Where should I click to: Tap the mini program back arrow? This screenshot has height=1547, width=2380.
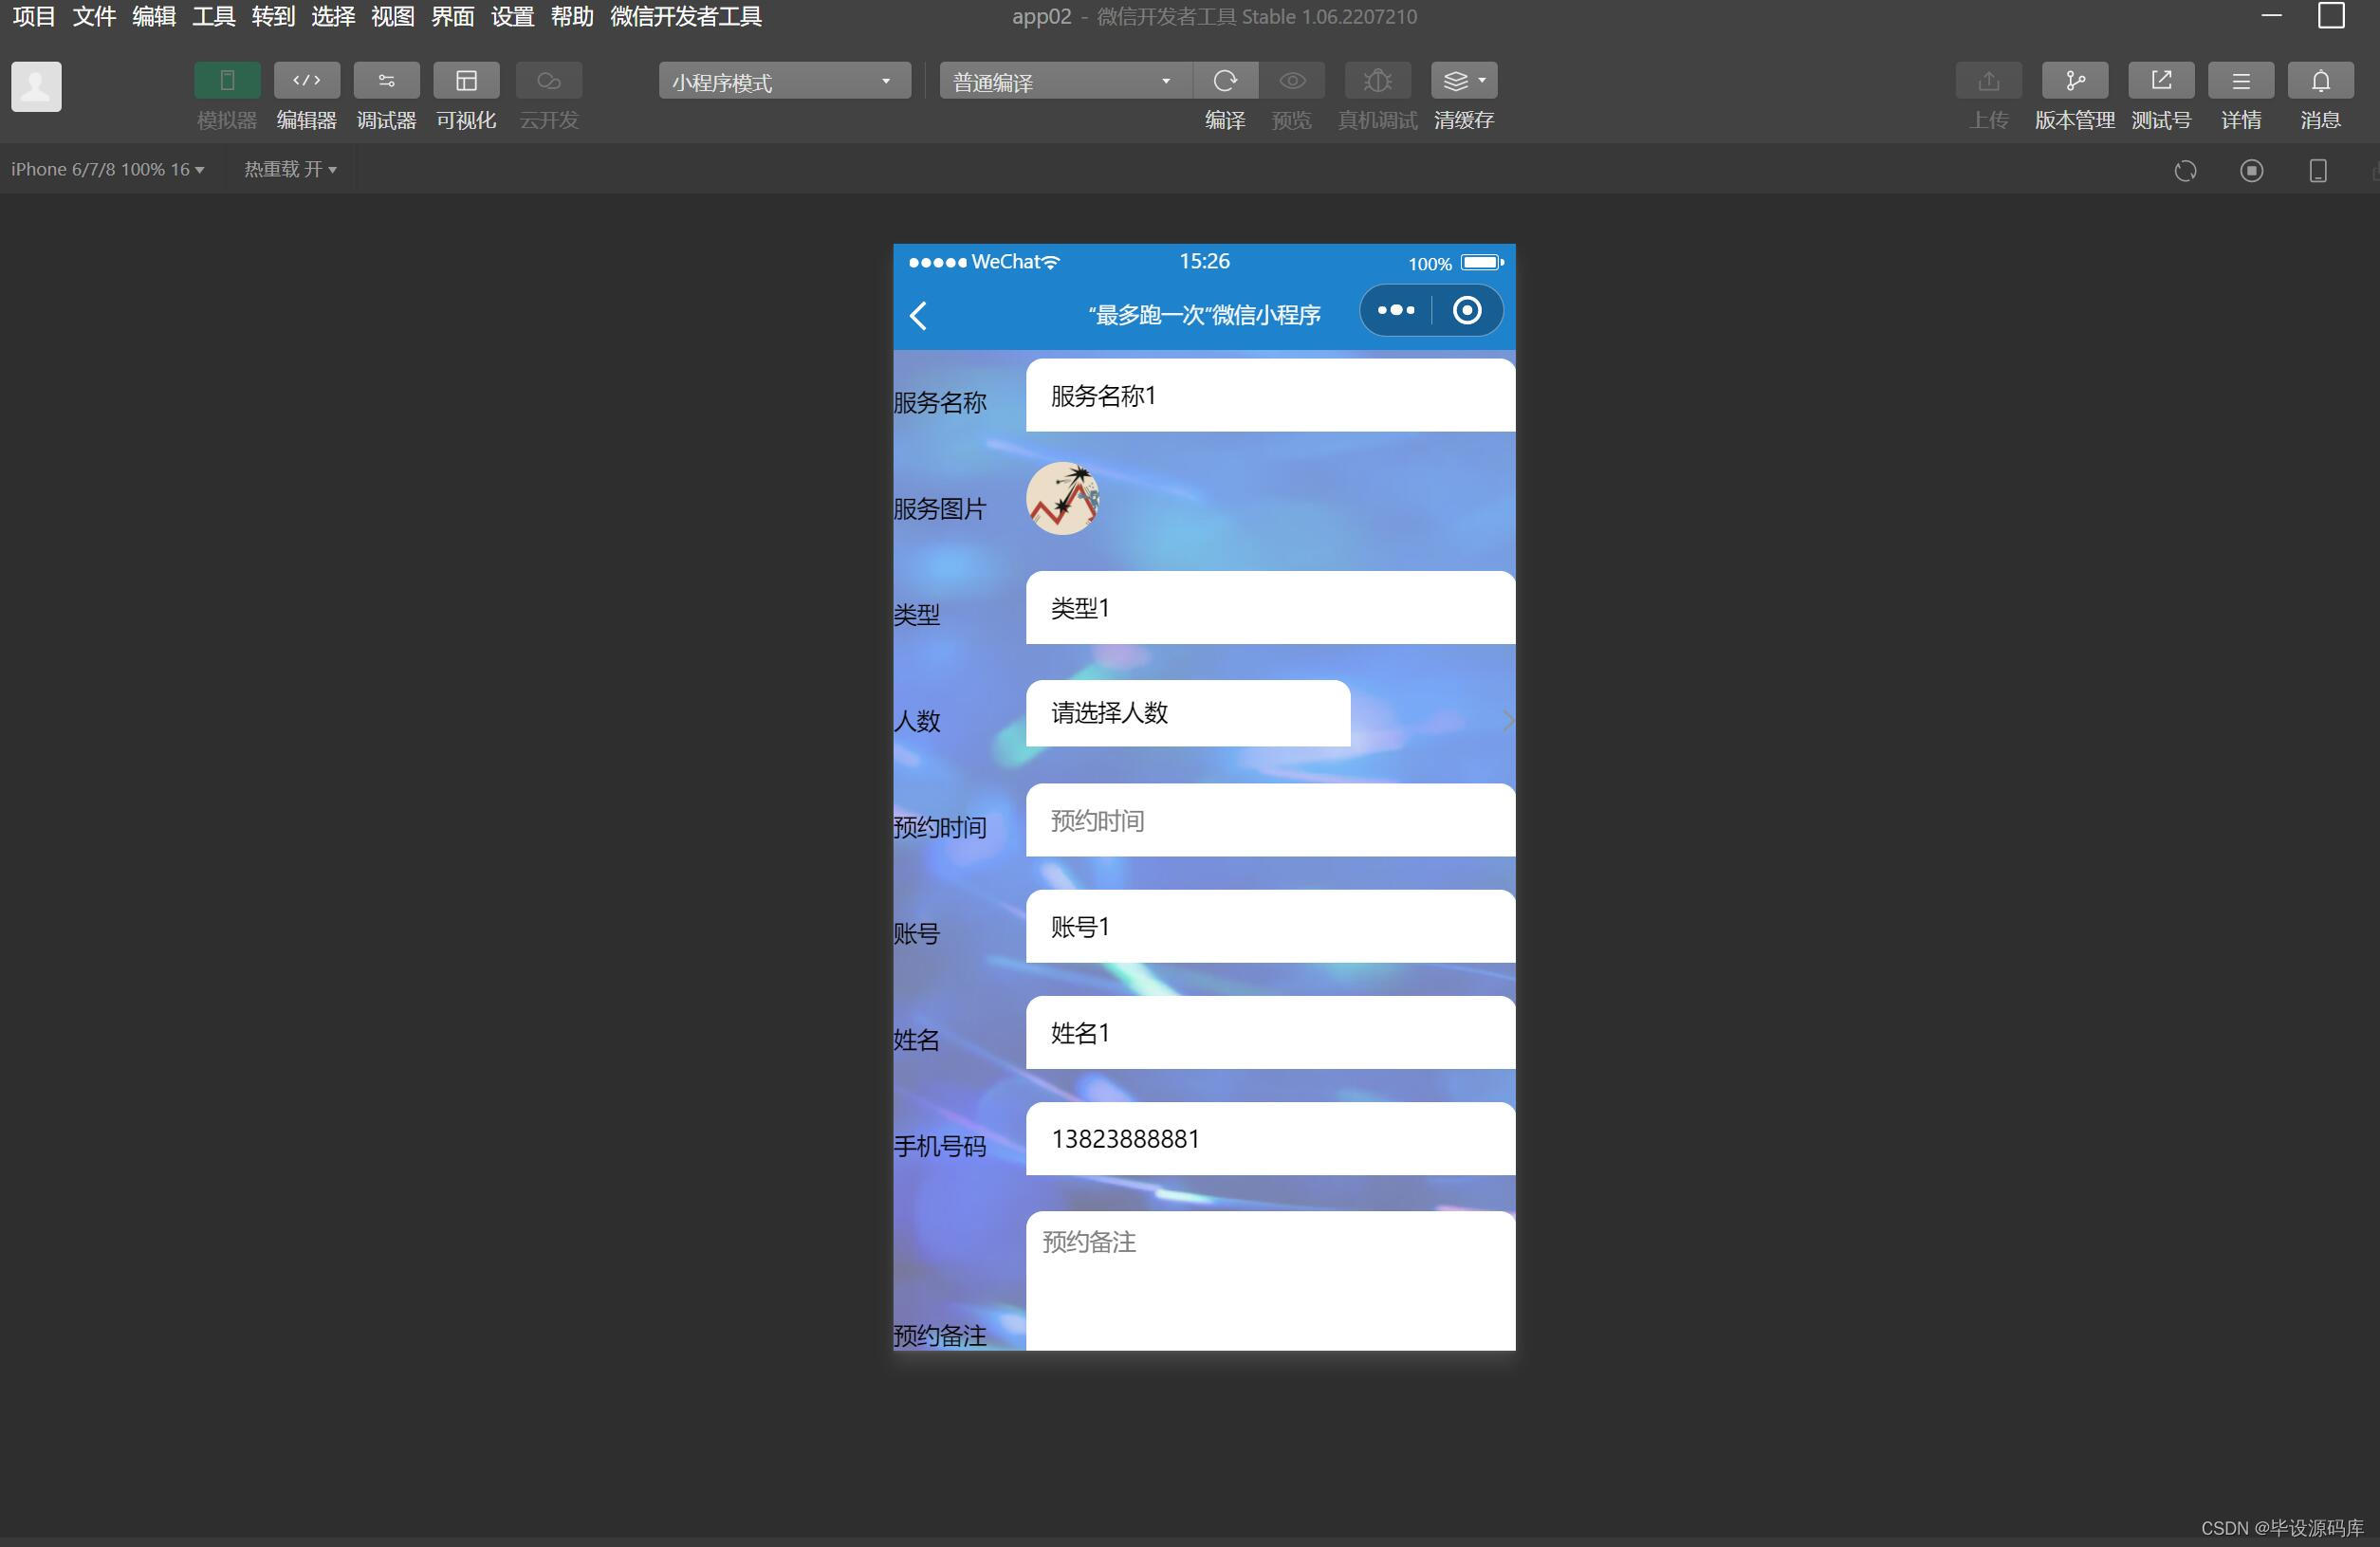(918, 316)
